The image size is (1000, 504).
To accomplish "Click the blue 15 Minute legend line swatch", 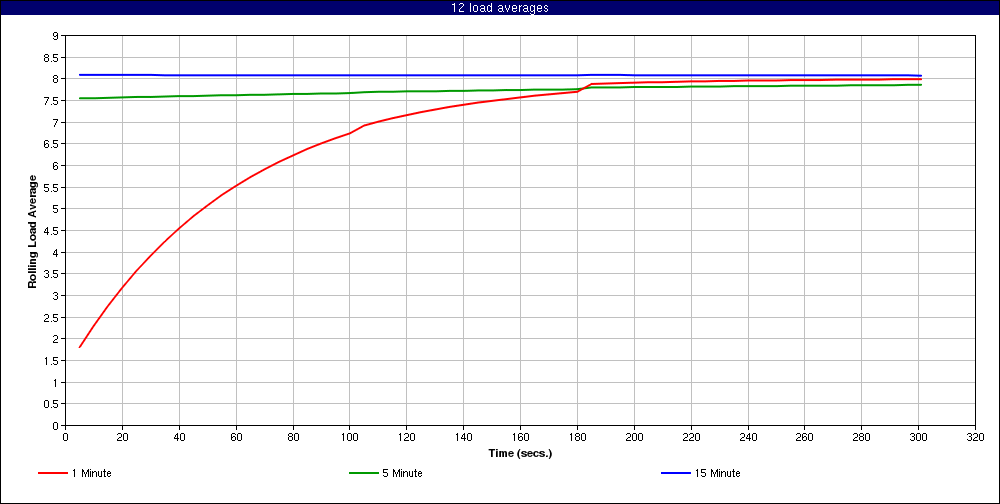I will (x=675, y=473).
